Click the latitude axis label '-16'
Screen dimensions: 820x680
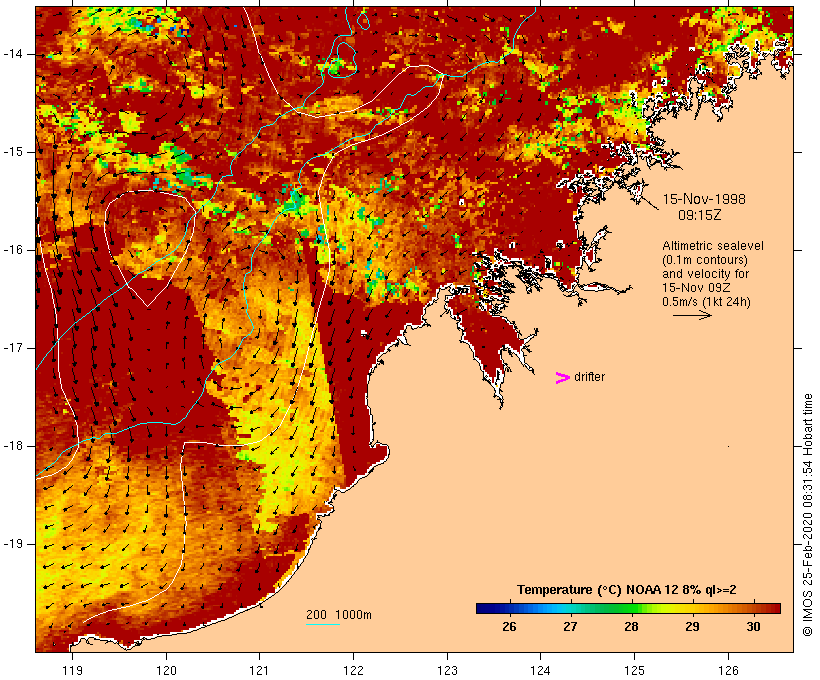[13, 250]
